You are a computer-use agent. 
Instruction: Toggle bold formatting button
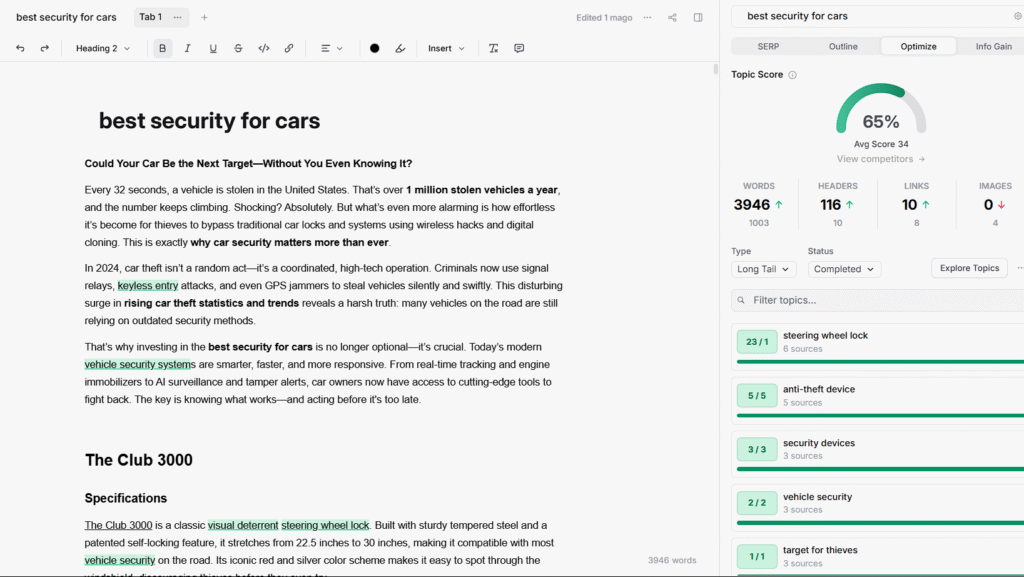point(163,48)
